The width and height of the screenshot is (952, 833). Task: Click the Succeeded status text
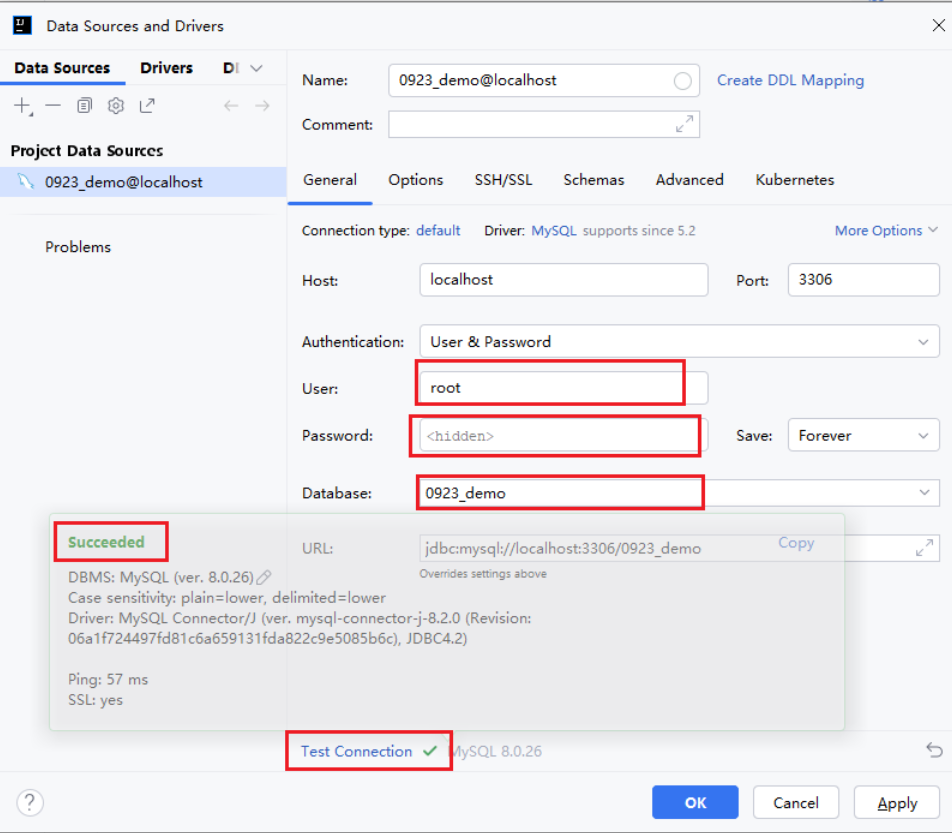tap(106, 542)
